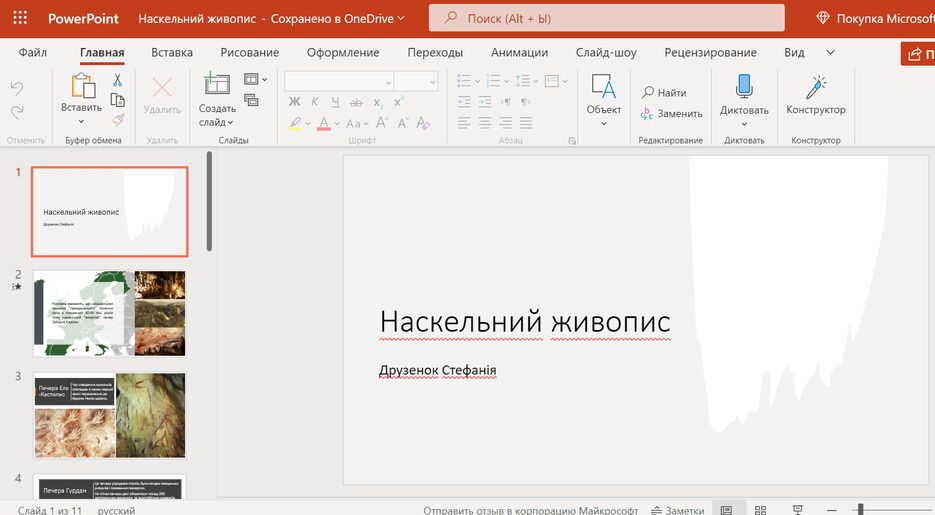Click Заменить (Replace) button
The height and width of the screenshot is (515, 935).
tap(671, 114)
